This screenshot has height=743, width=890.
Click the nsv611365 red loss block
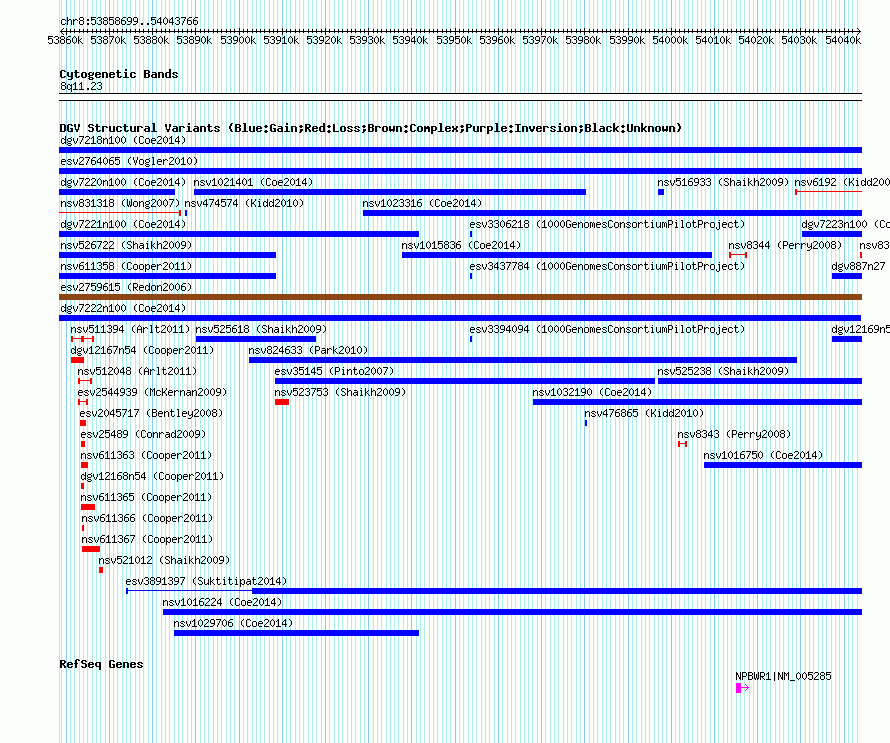tap(88, 507)
